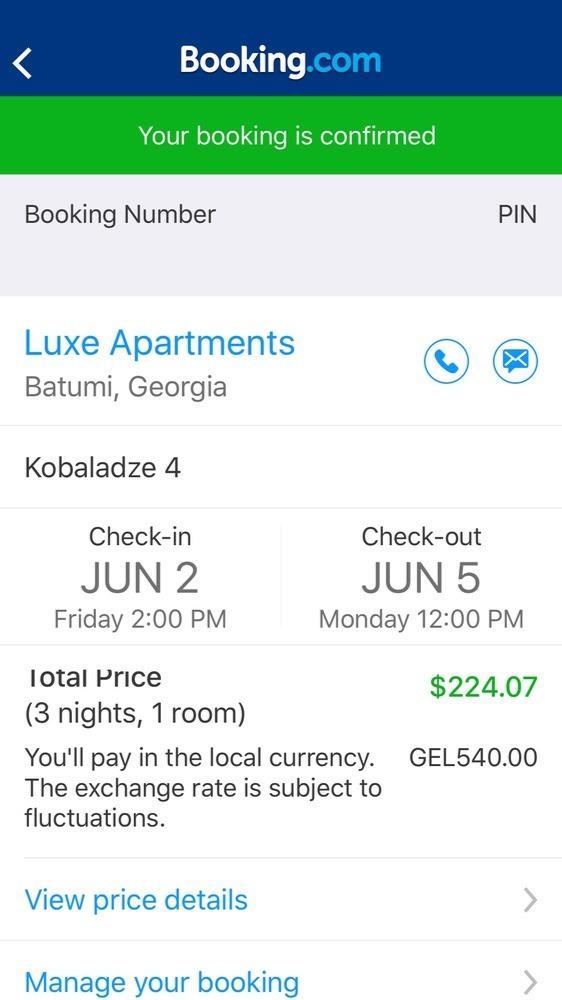Tap the Booking Number label
562x1000 pixels.
pos(120,214)
